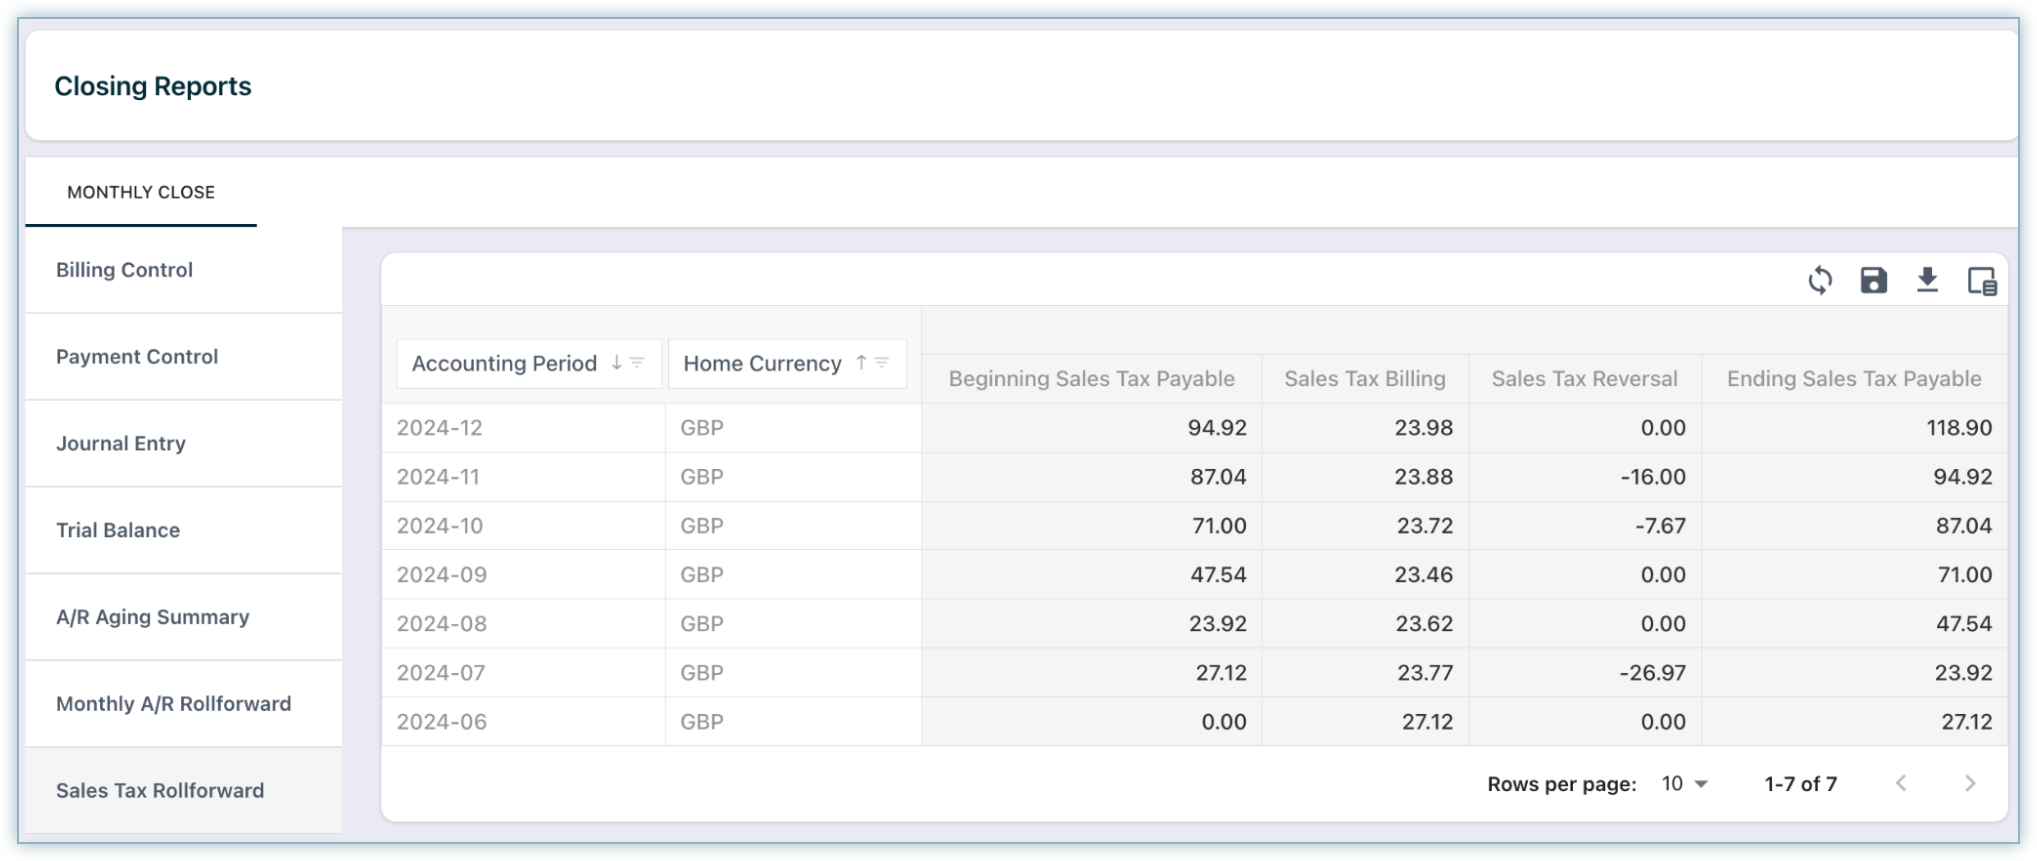Screen dimensions: 2037x861
Task: Open the filter icon for Accounting Period
Action: (637, 363)
